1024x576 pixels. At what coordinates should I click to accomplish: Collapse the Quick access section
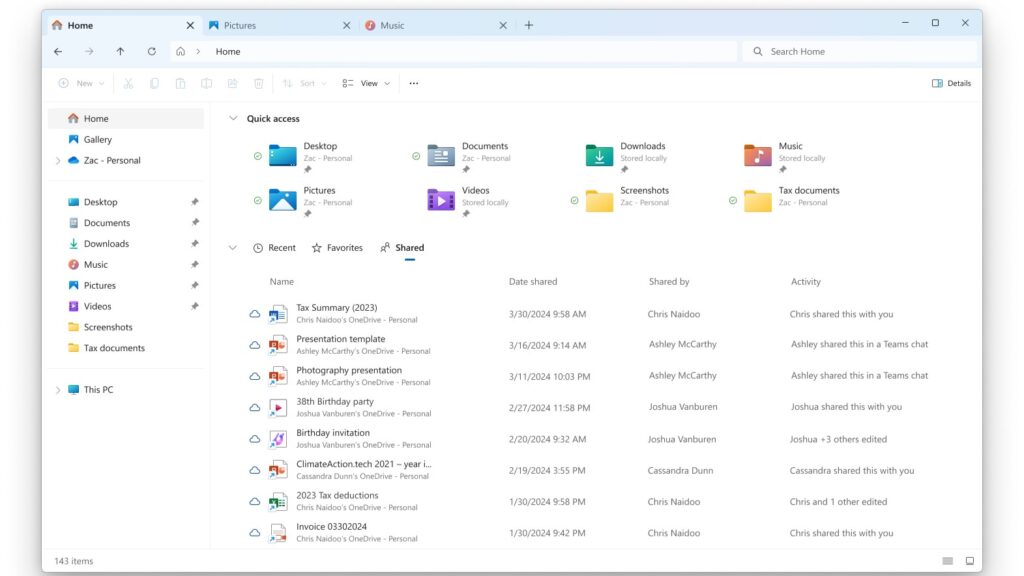coord(233,119)
